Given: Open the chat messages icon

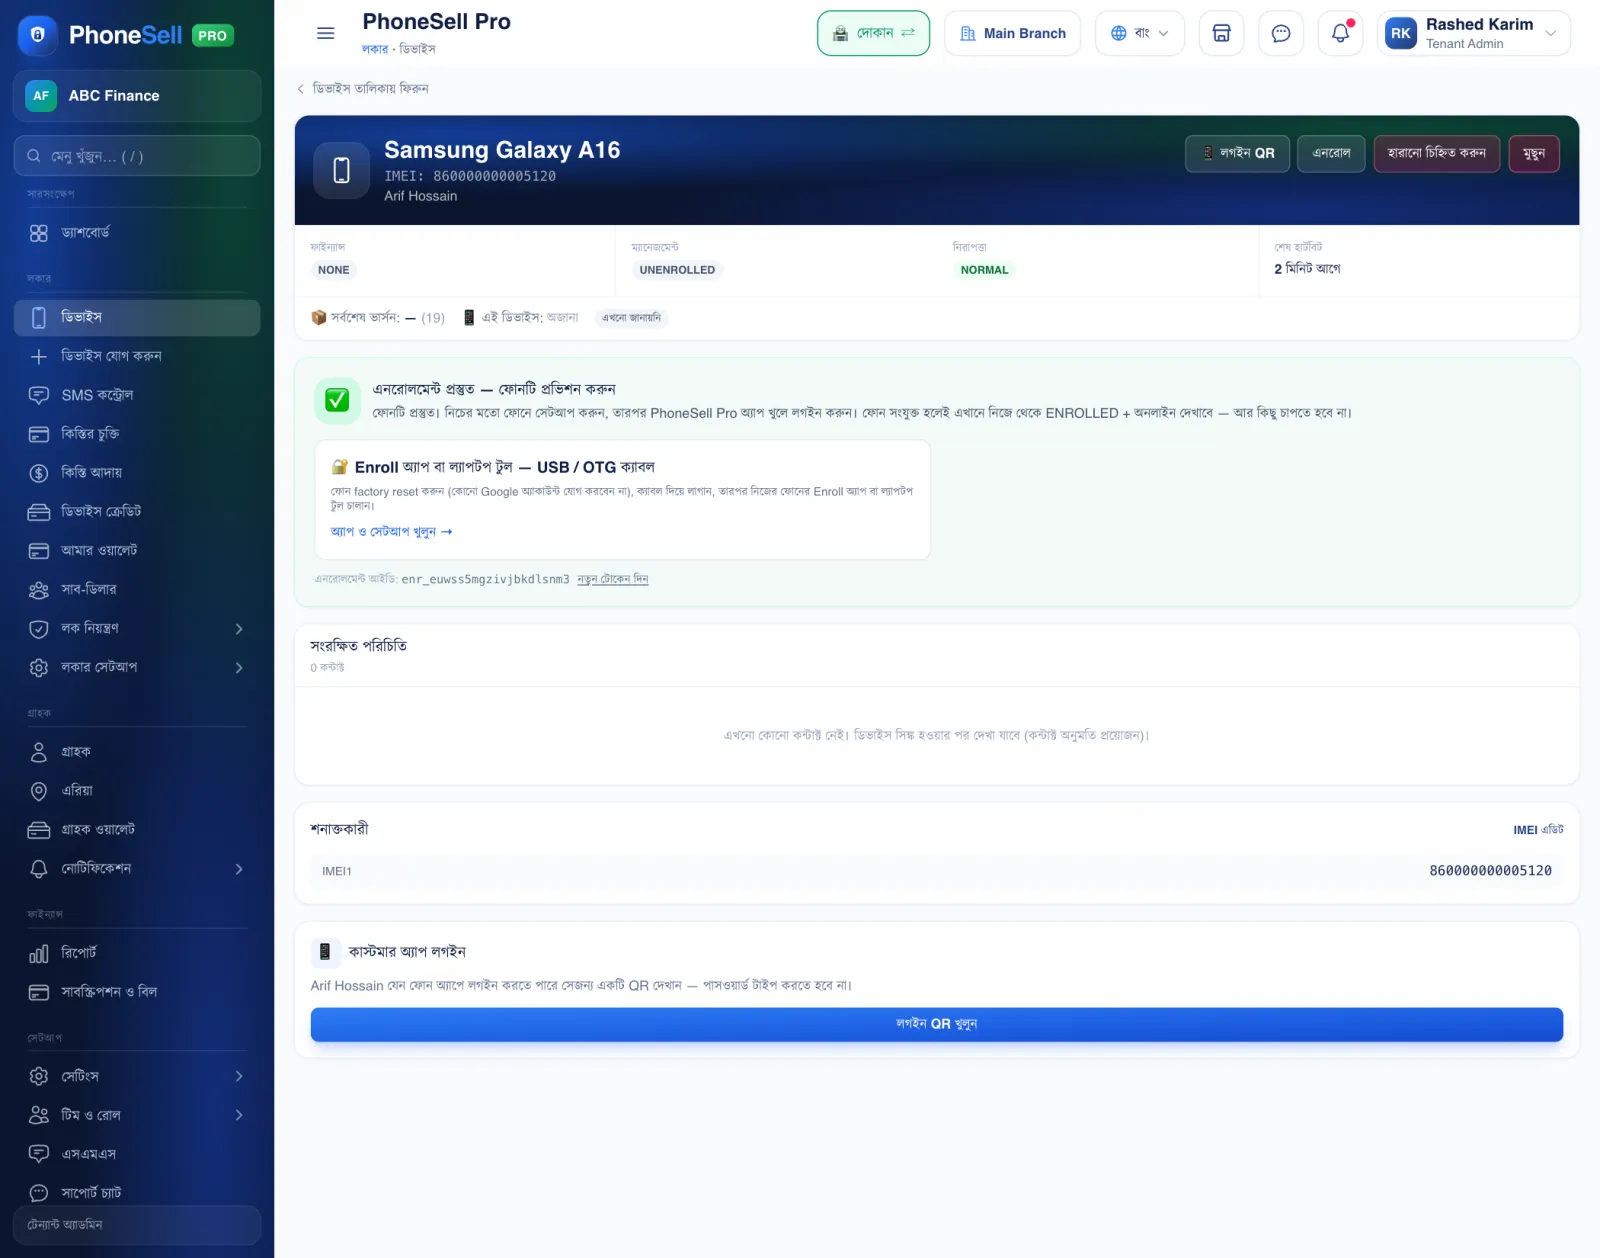Looking at the screenshot, I should [1281, 33].
